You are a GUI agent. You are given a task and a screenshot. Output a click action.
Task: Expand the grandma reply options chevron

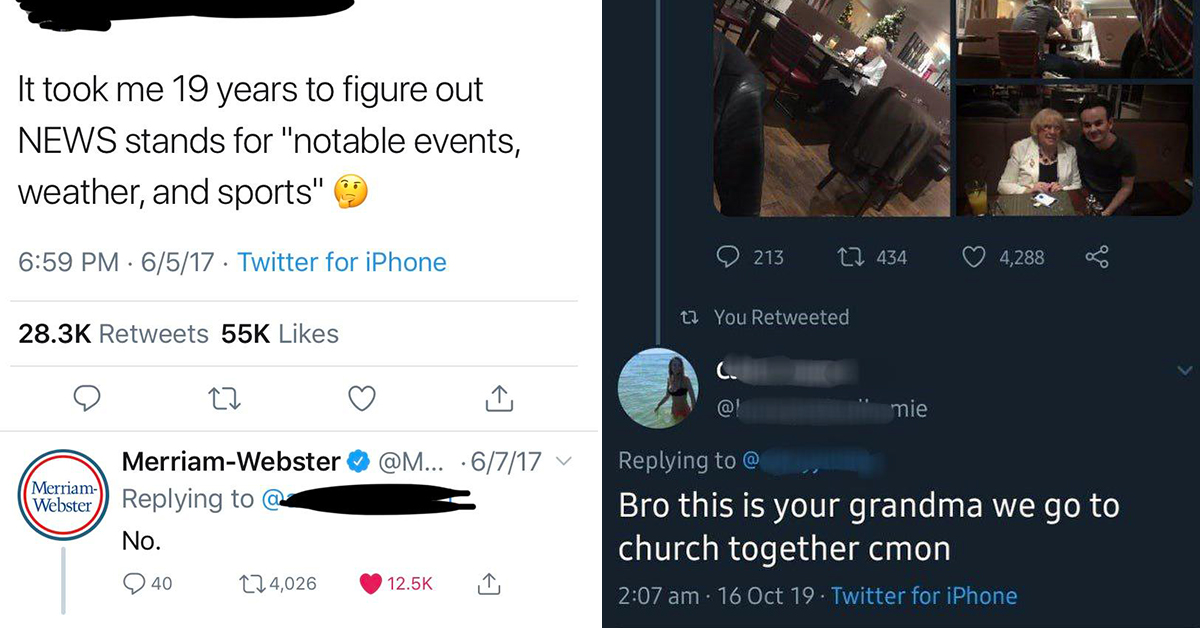pos(1185,371)
